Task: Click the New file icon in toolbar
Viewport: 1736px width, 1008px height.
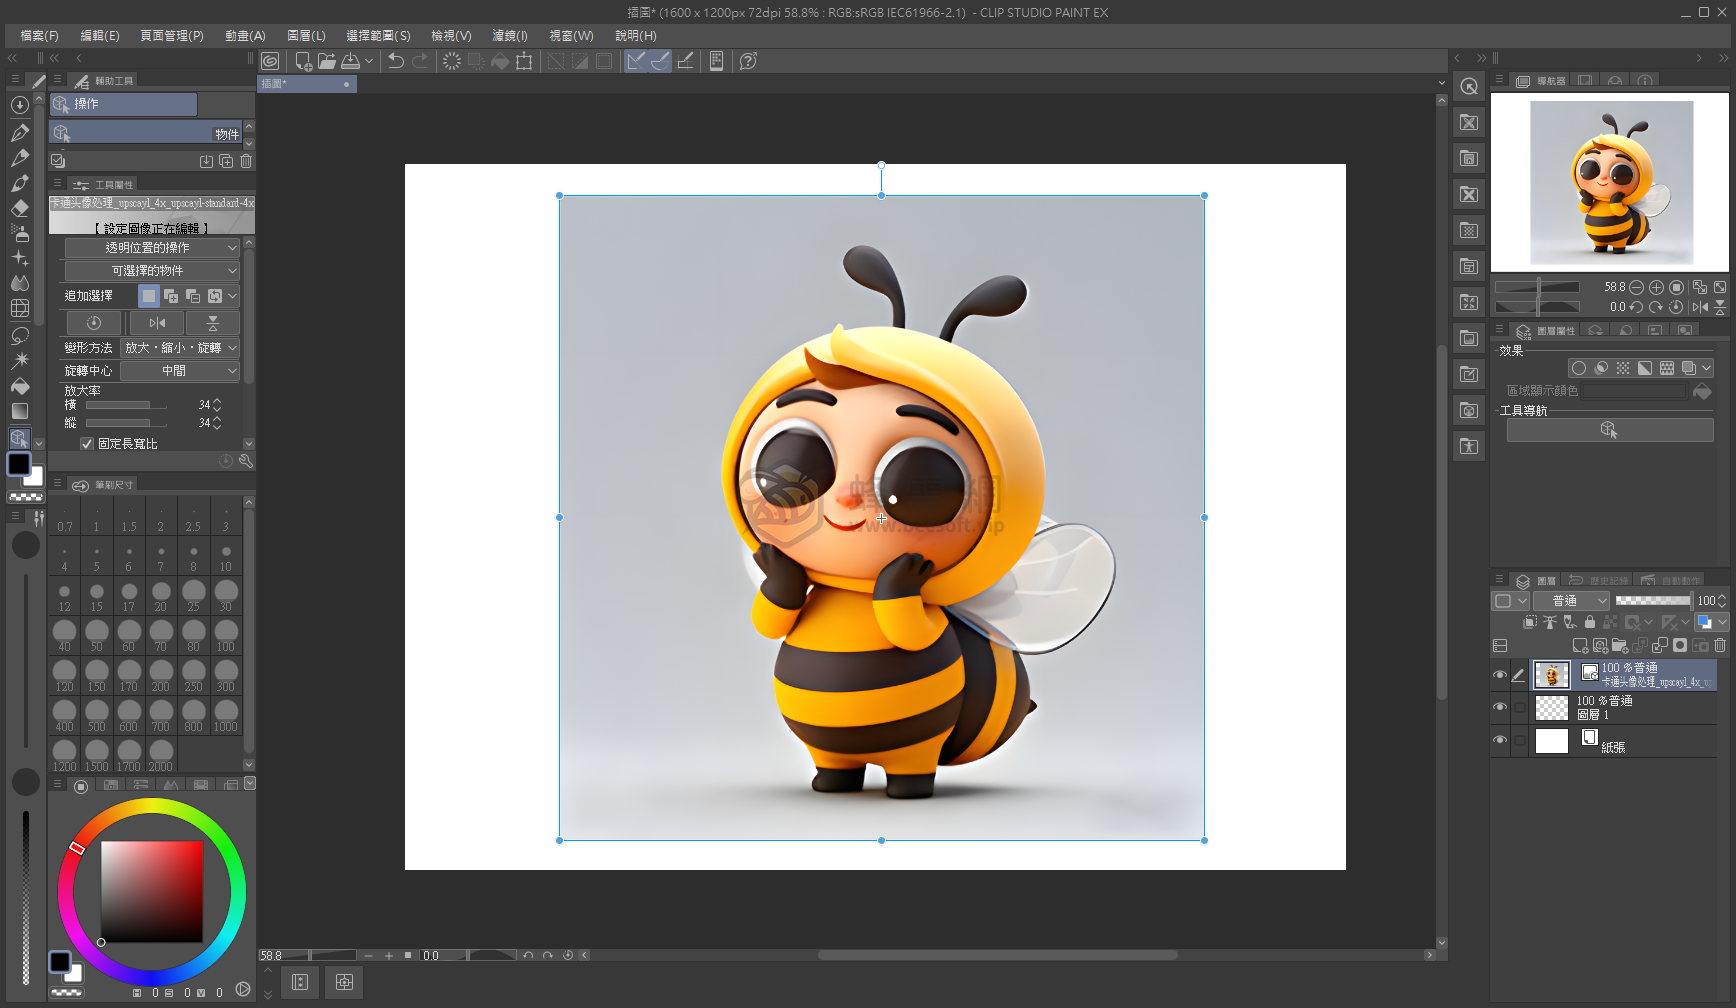Action: 303,61
